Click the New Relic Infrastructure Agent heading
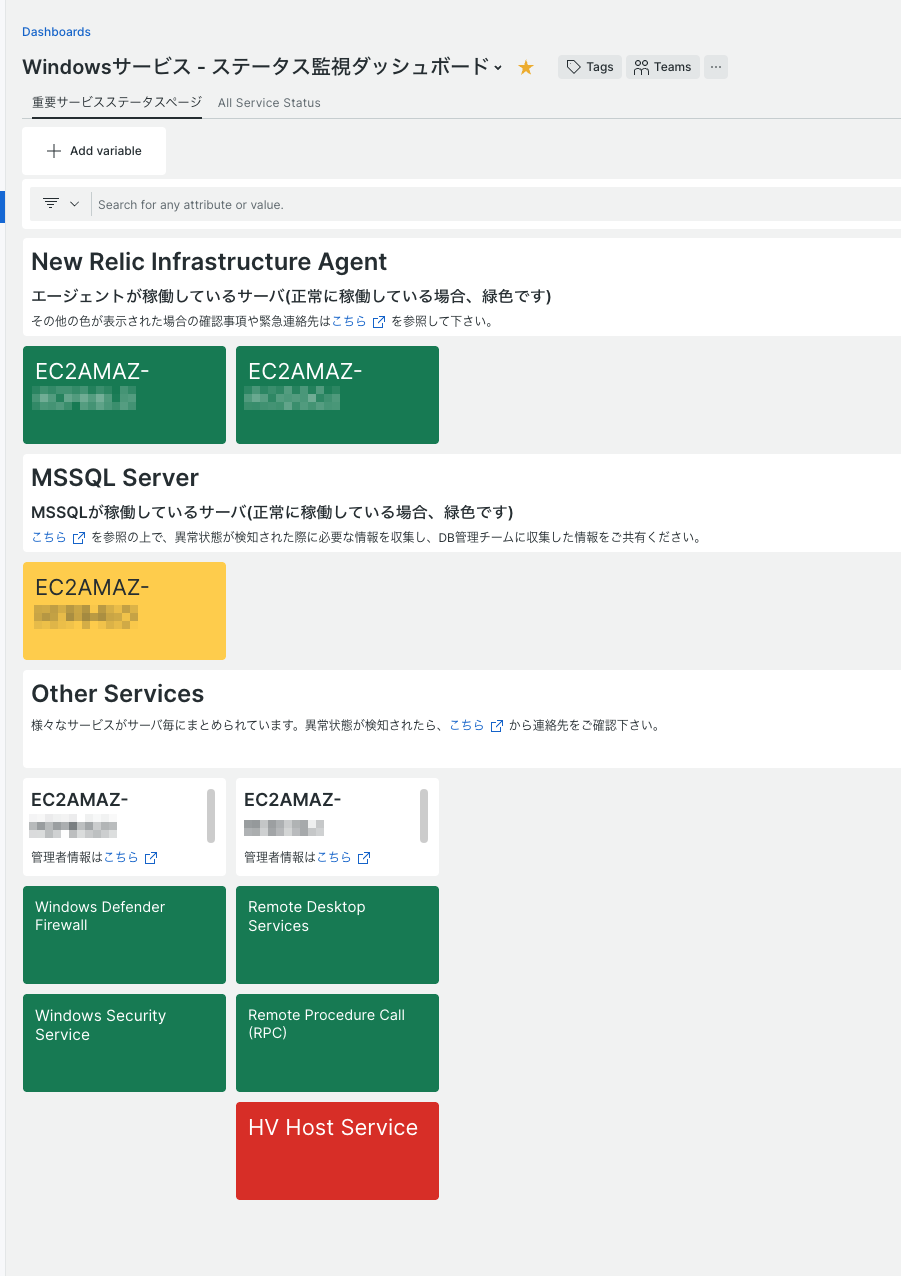This screenshot has width=901, height=1276. [209, 262]
